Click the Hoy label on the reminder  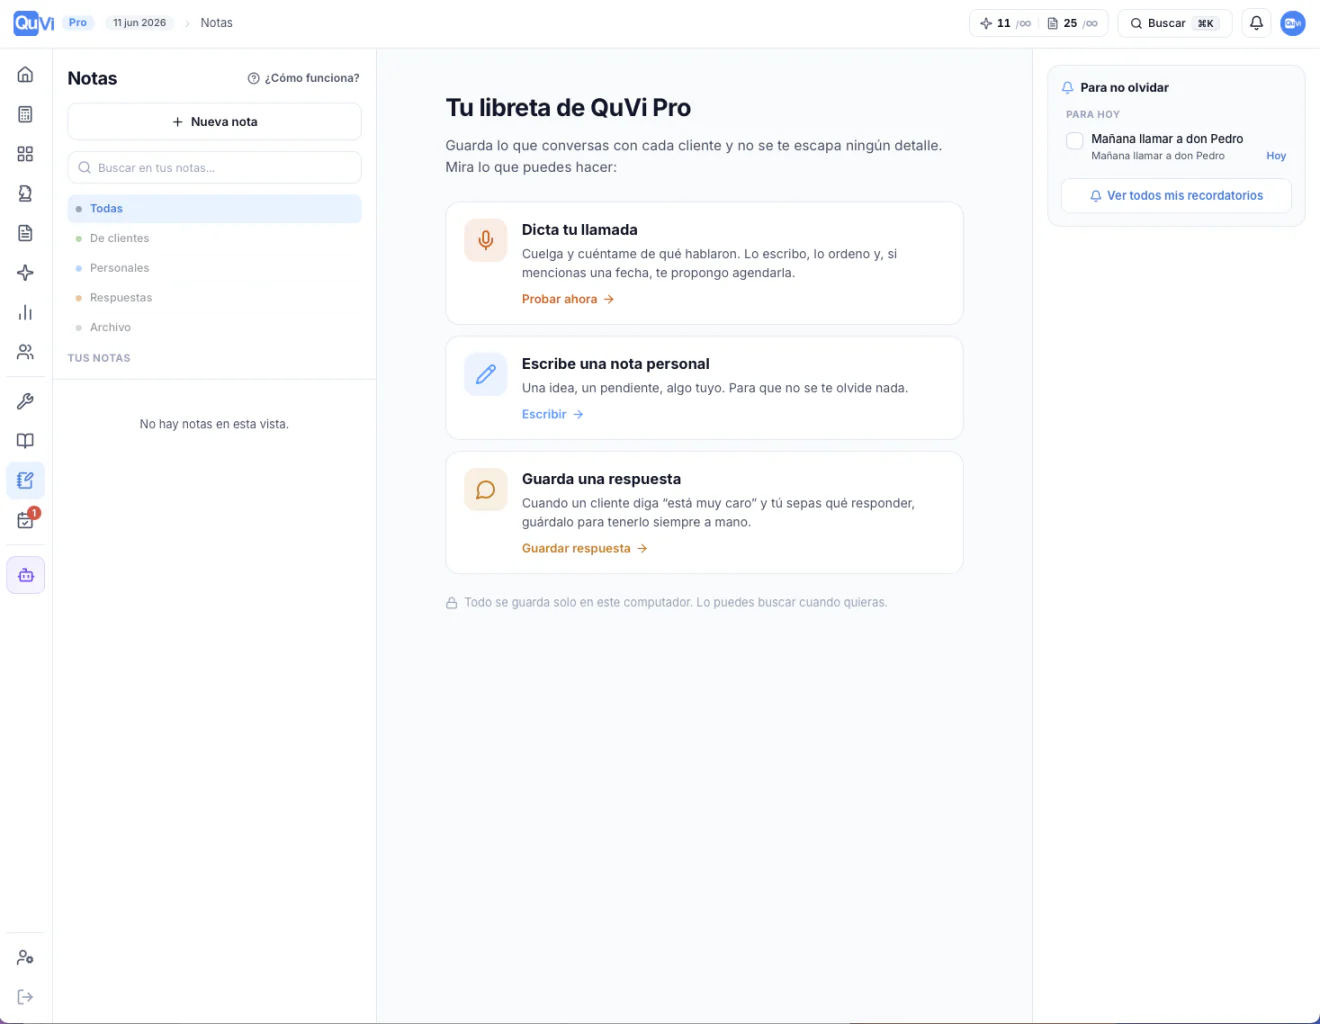[1276, 156]
